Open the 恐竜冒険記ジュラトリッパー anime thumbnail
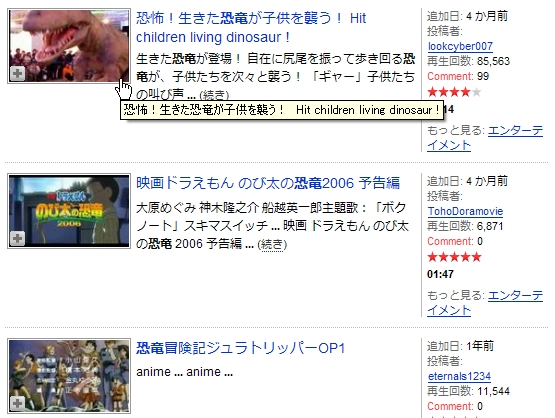This screenshot has width=555, height=418. 69,376
